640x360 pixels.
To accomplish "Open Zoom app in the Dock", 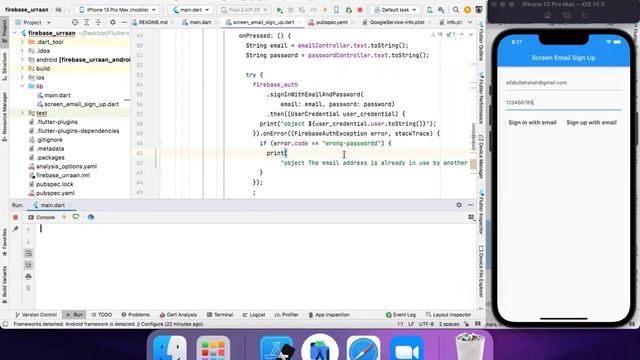I will tap(407, 349).
